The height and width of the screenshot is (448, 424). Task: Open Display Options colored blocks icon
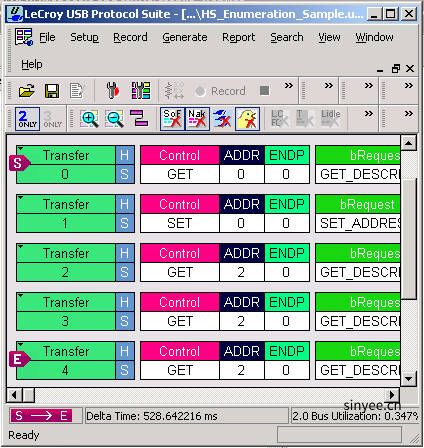point(141,91)
